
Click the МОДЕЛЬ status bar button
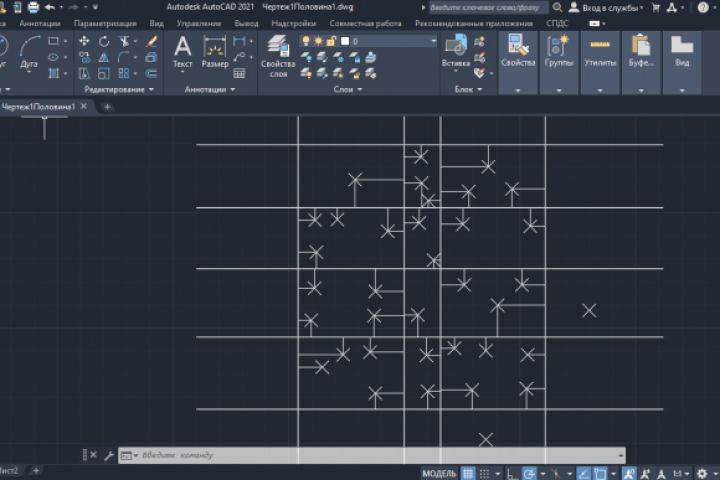pyautogui.click(x=439, y=474)
